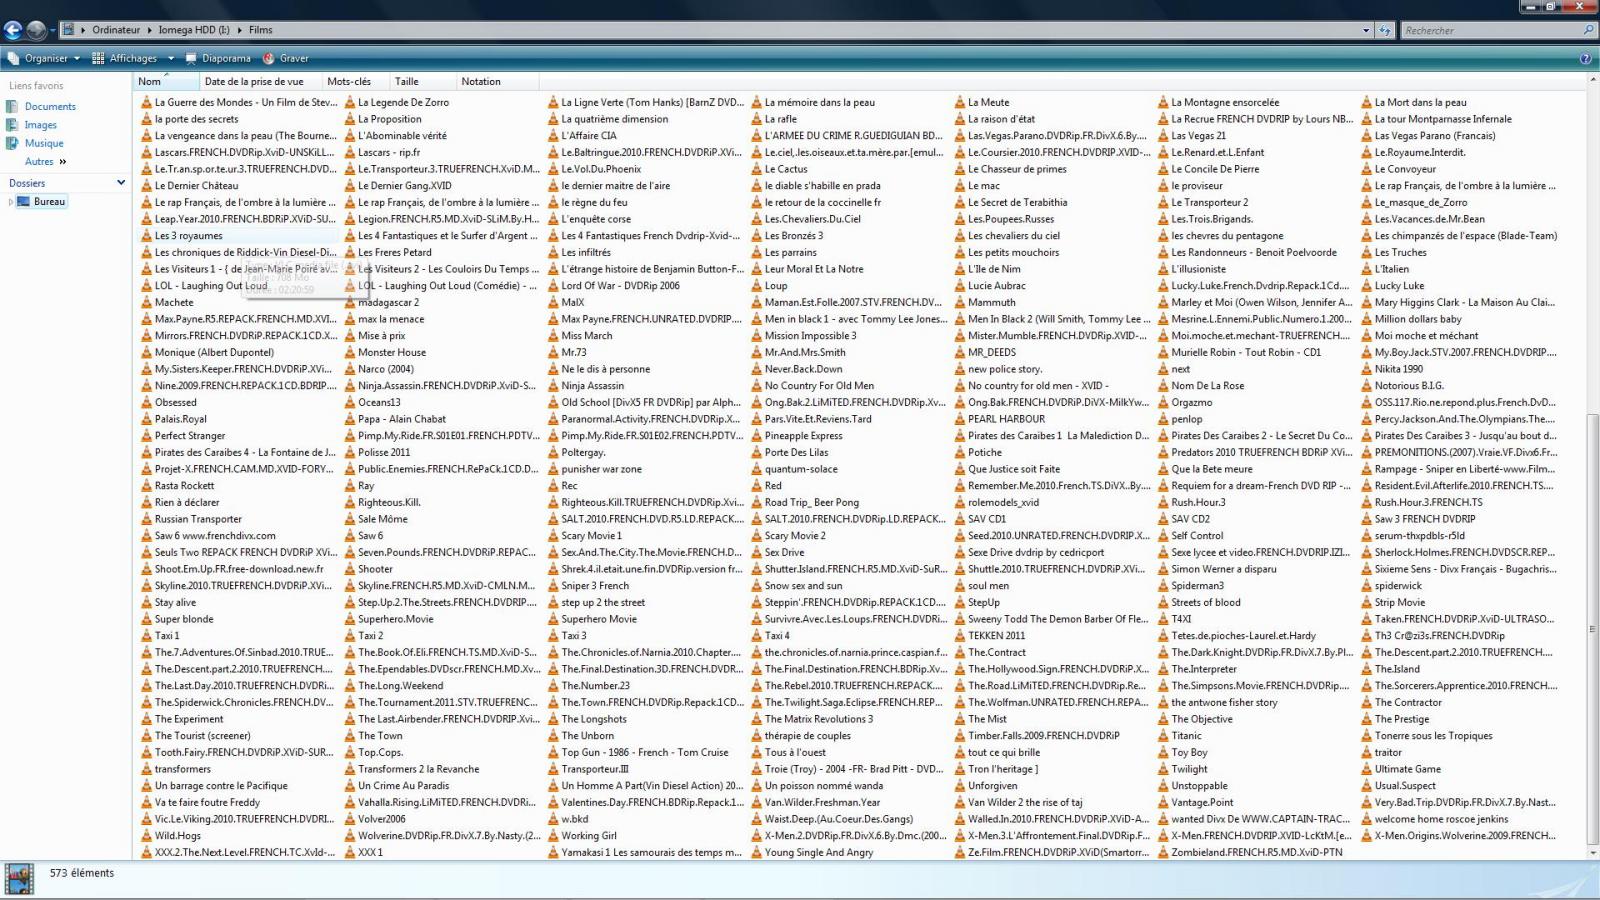Expand Autres favorite links chevron

coord(62,161)
